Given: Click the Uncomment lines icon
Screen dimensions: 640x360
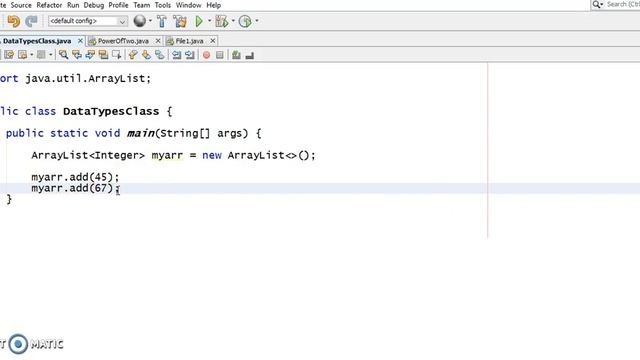Looking at the screenshot, I should coord(249,55).
